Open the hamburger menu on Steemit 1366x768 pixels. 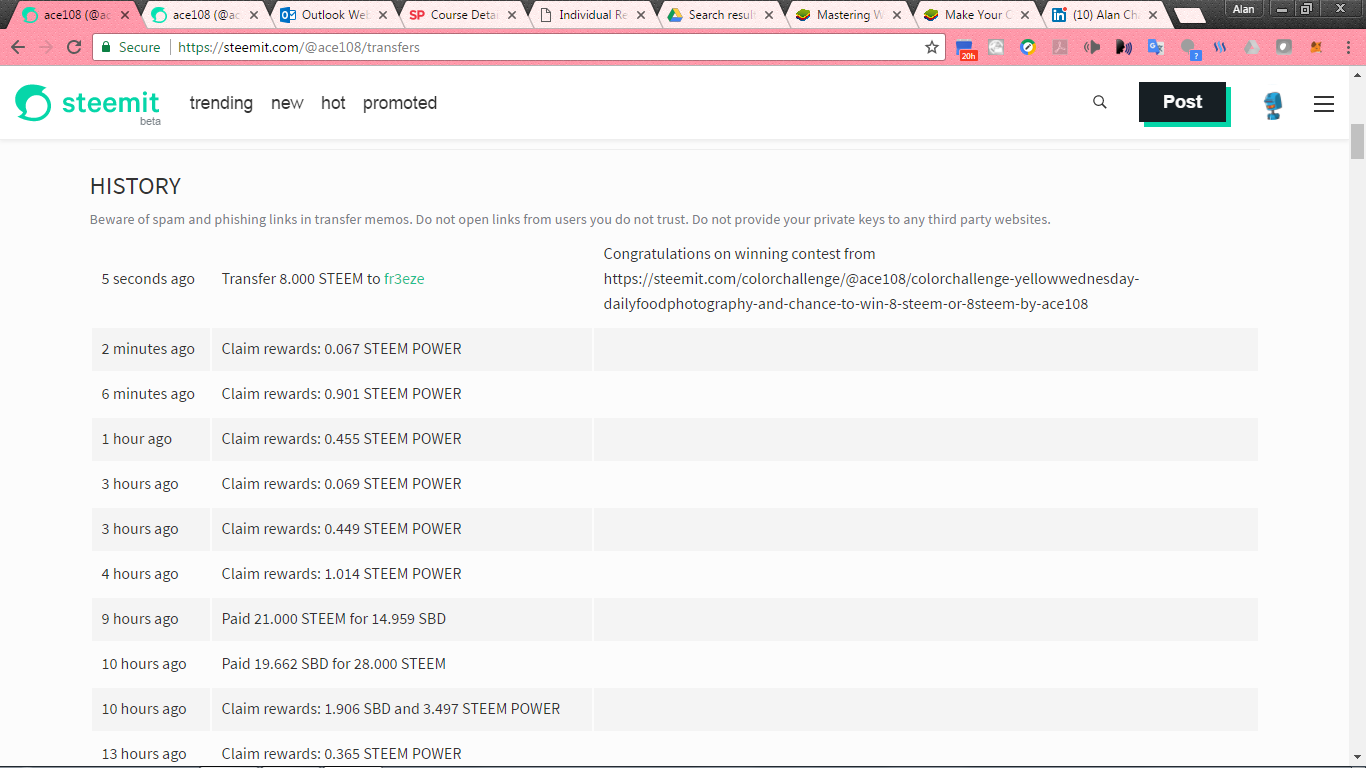1324,104
